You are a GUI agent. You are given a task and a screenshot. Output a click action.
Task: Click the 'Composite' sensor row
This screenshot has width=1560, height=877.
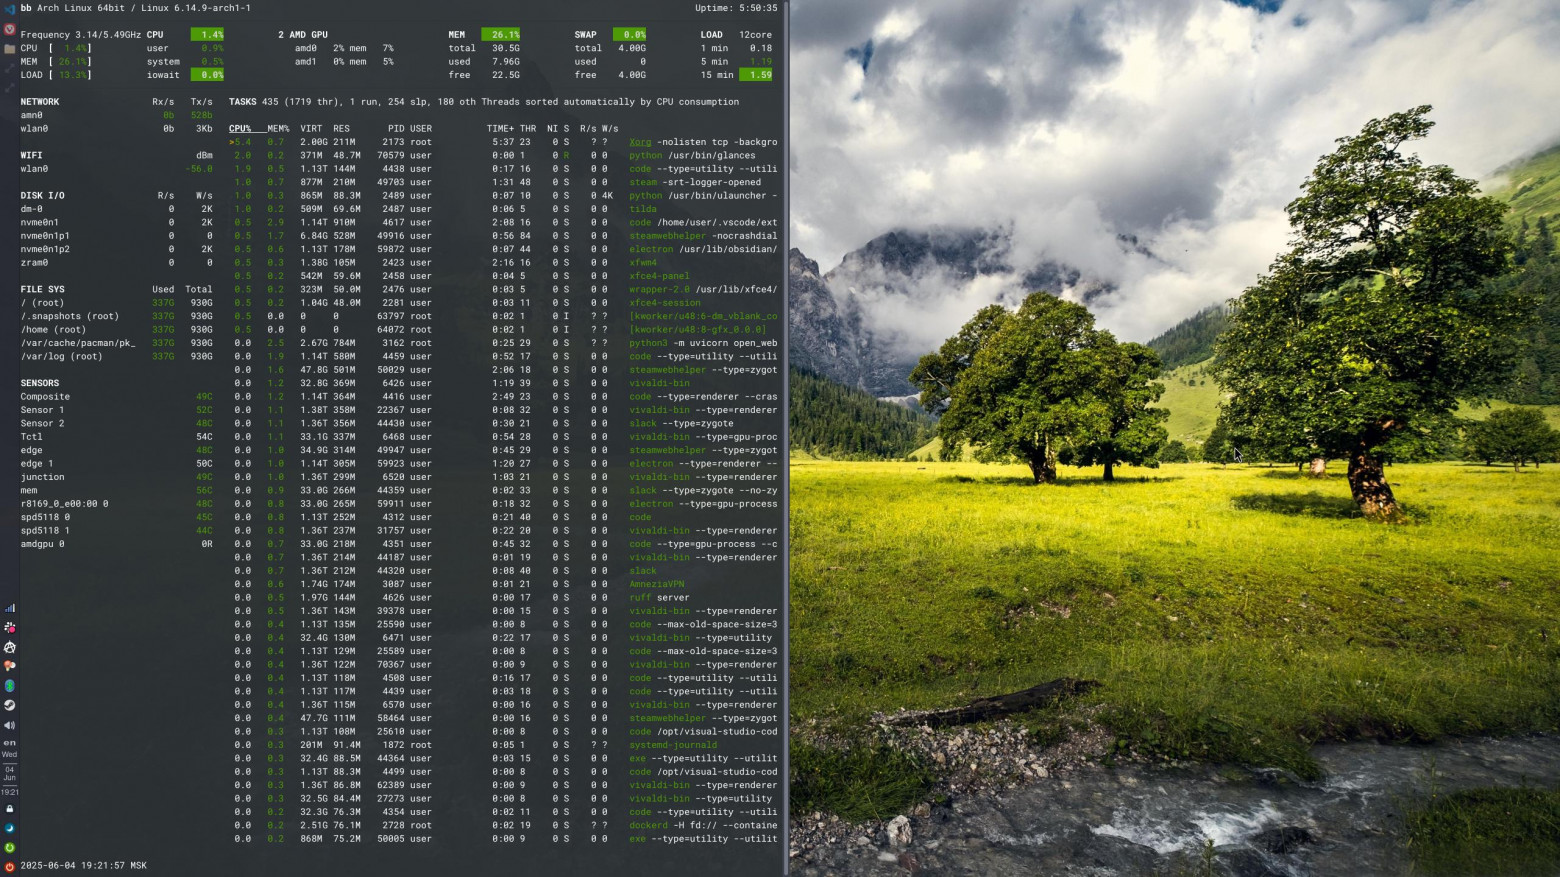(116, 397)
